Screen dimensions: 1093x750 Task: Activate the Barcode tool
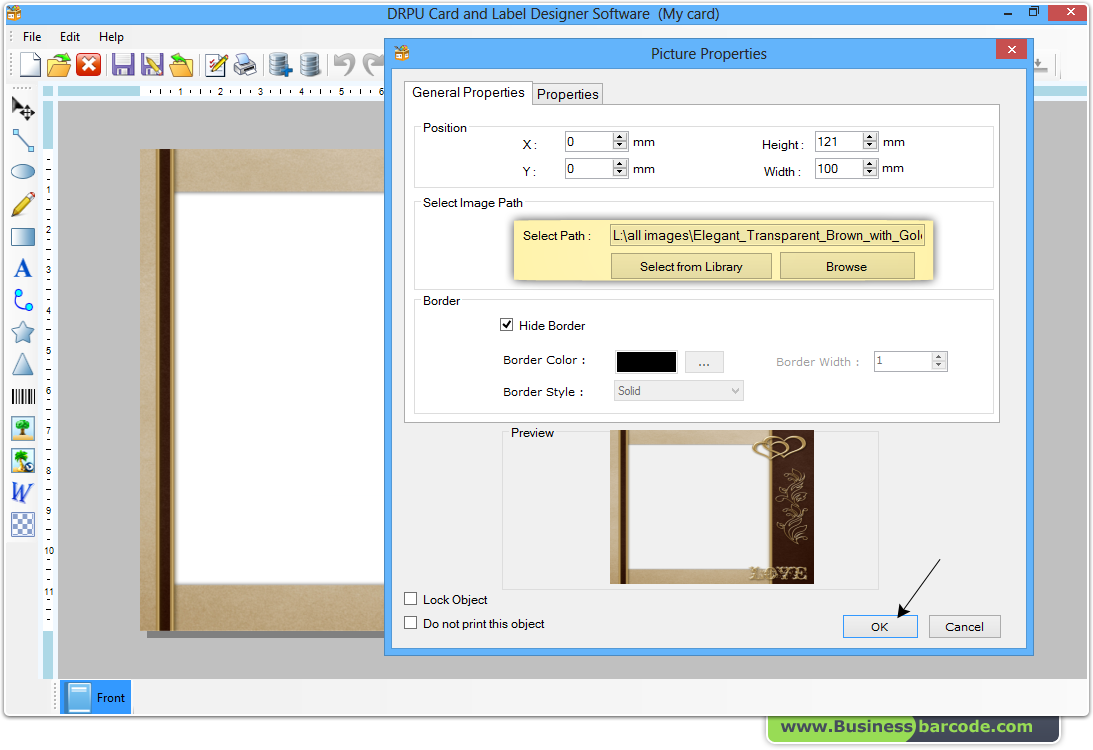coord(22,396)
